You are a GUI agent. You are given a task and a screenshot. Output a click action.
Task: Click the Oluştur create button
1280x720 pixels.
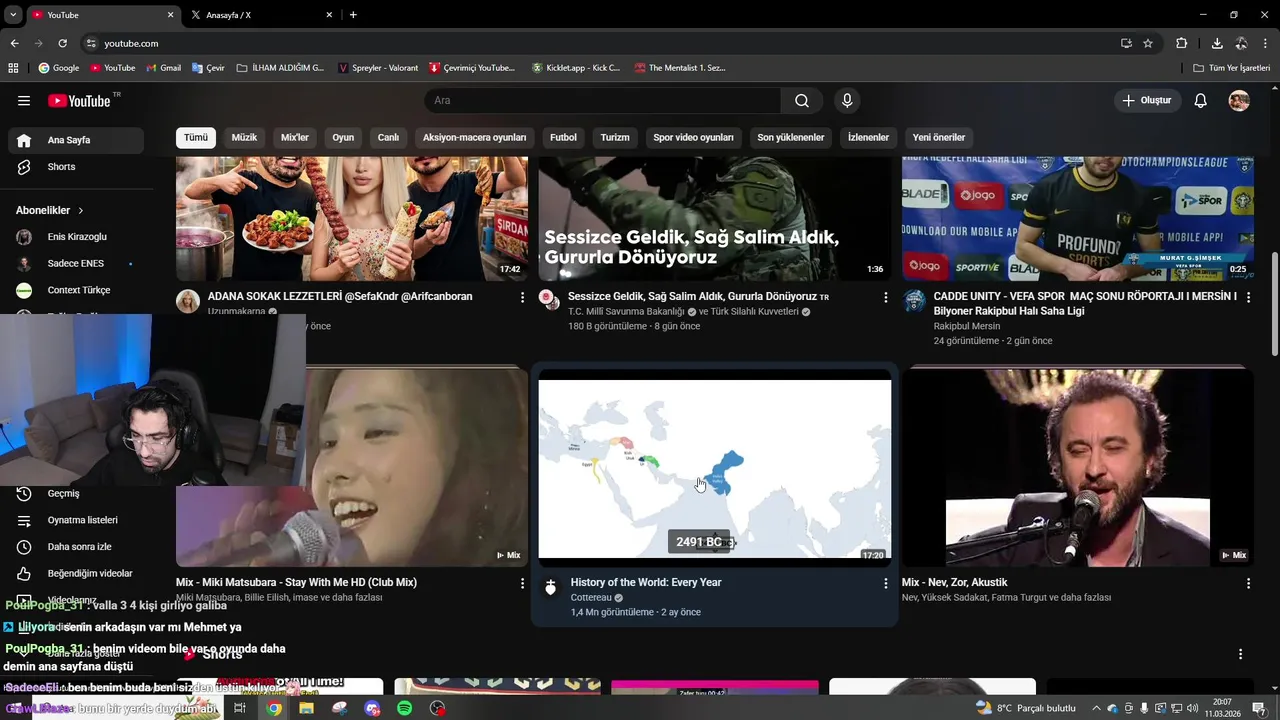[1147, 100]
